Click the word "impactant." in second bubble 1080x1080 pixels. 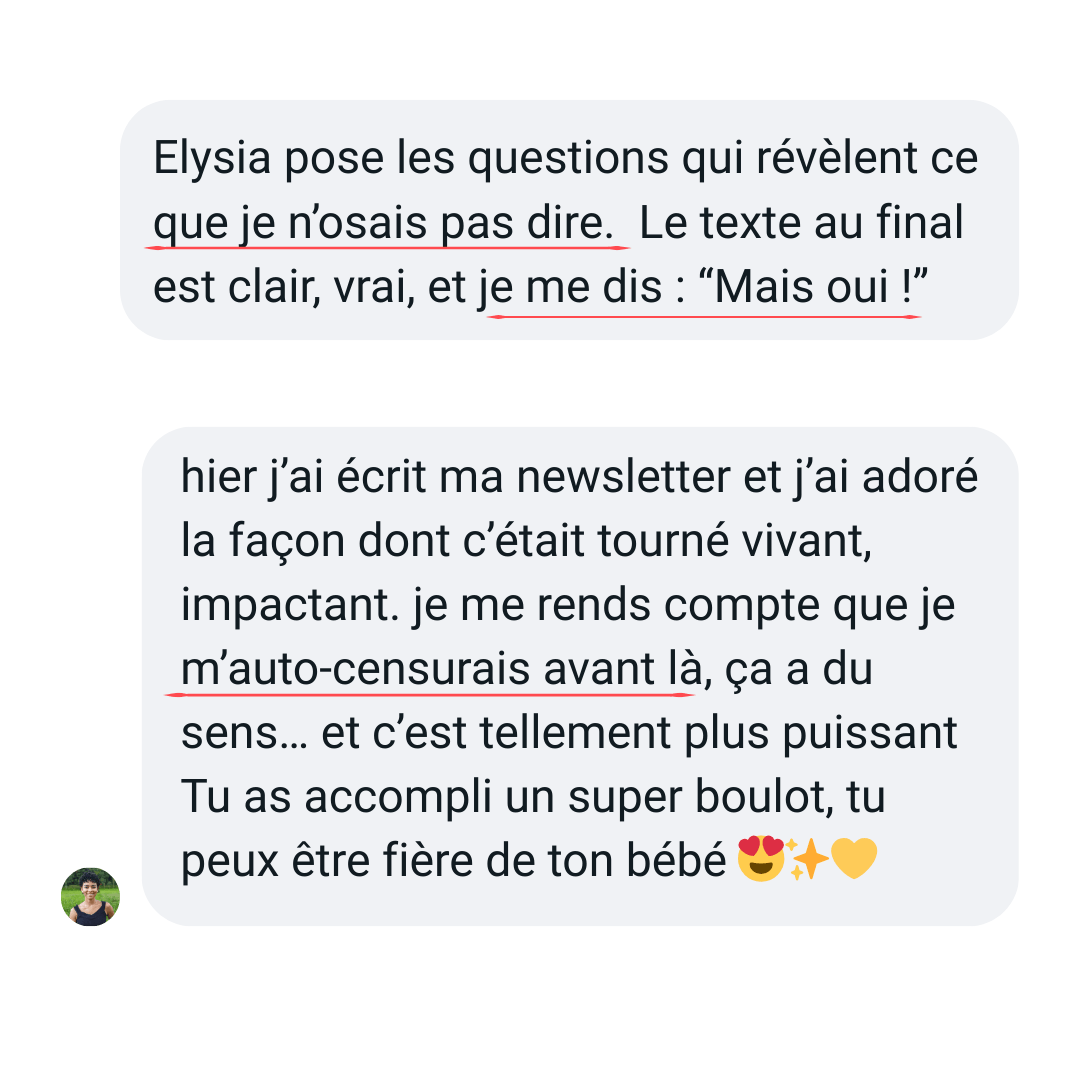click(290, 606)
